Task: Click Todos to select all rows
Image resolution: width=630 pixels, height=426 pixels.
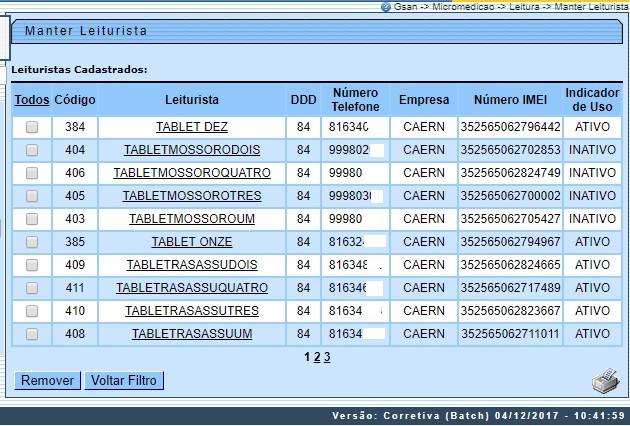Action: pyautogui.click(x=32, y=100)
